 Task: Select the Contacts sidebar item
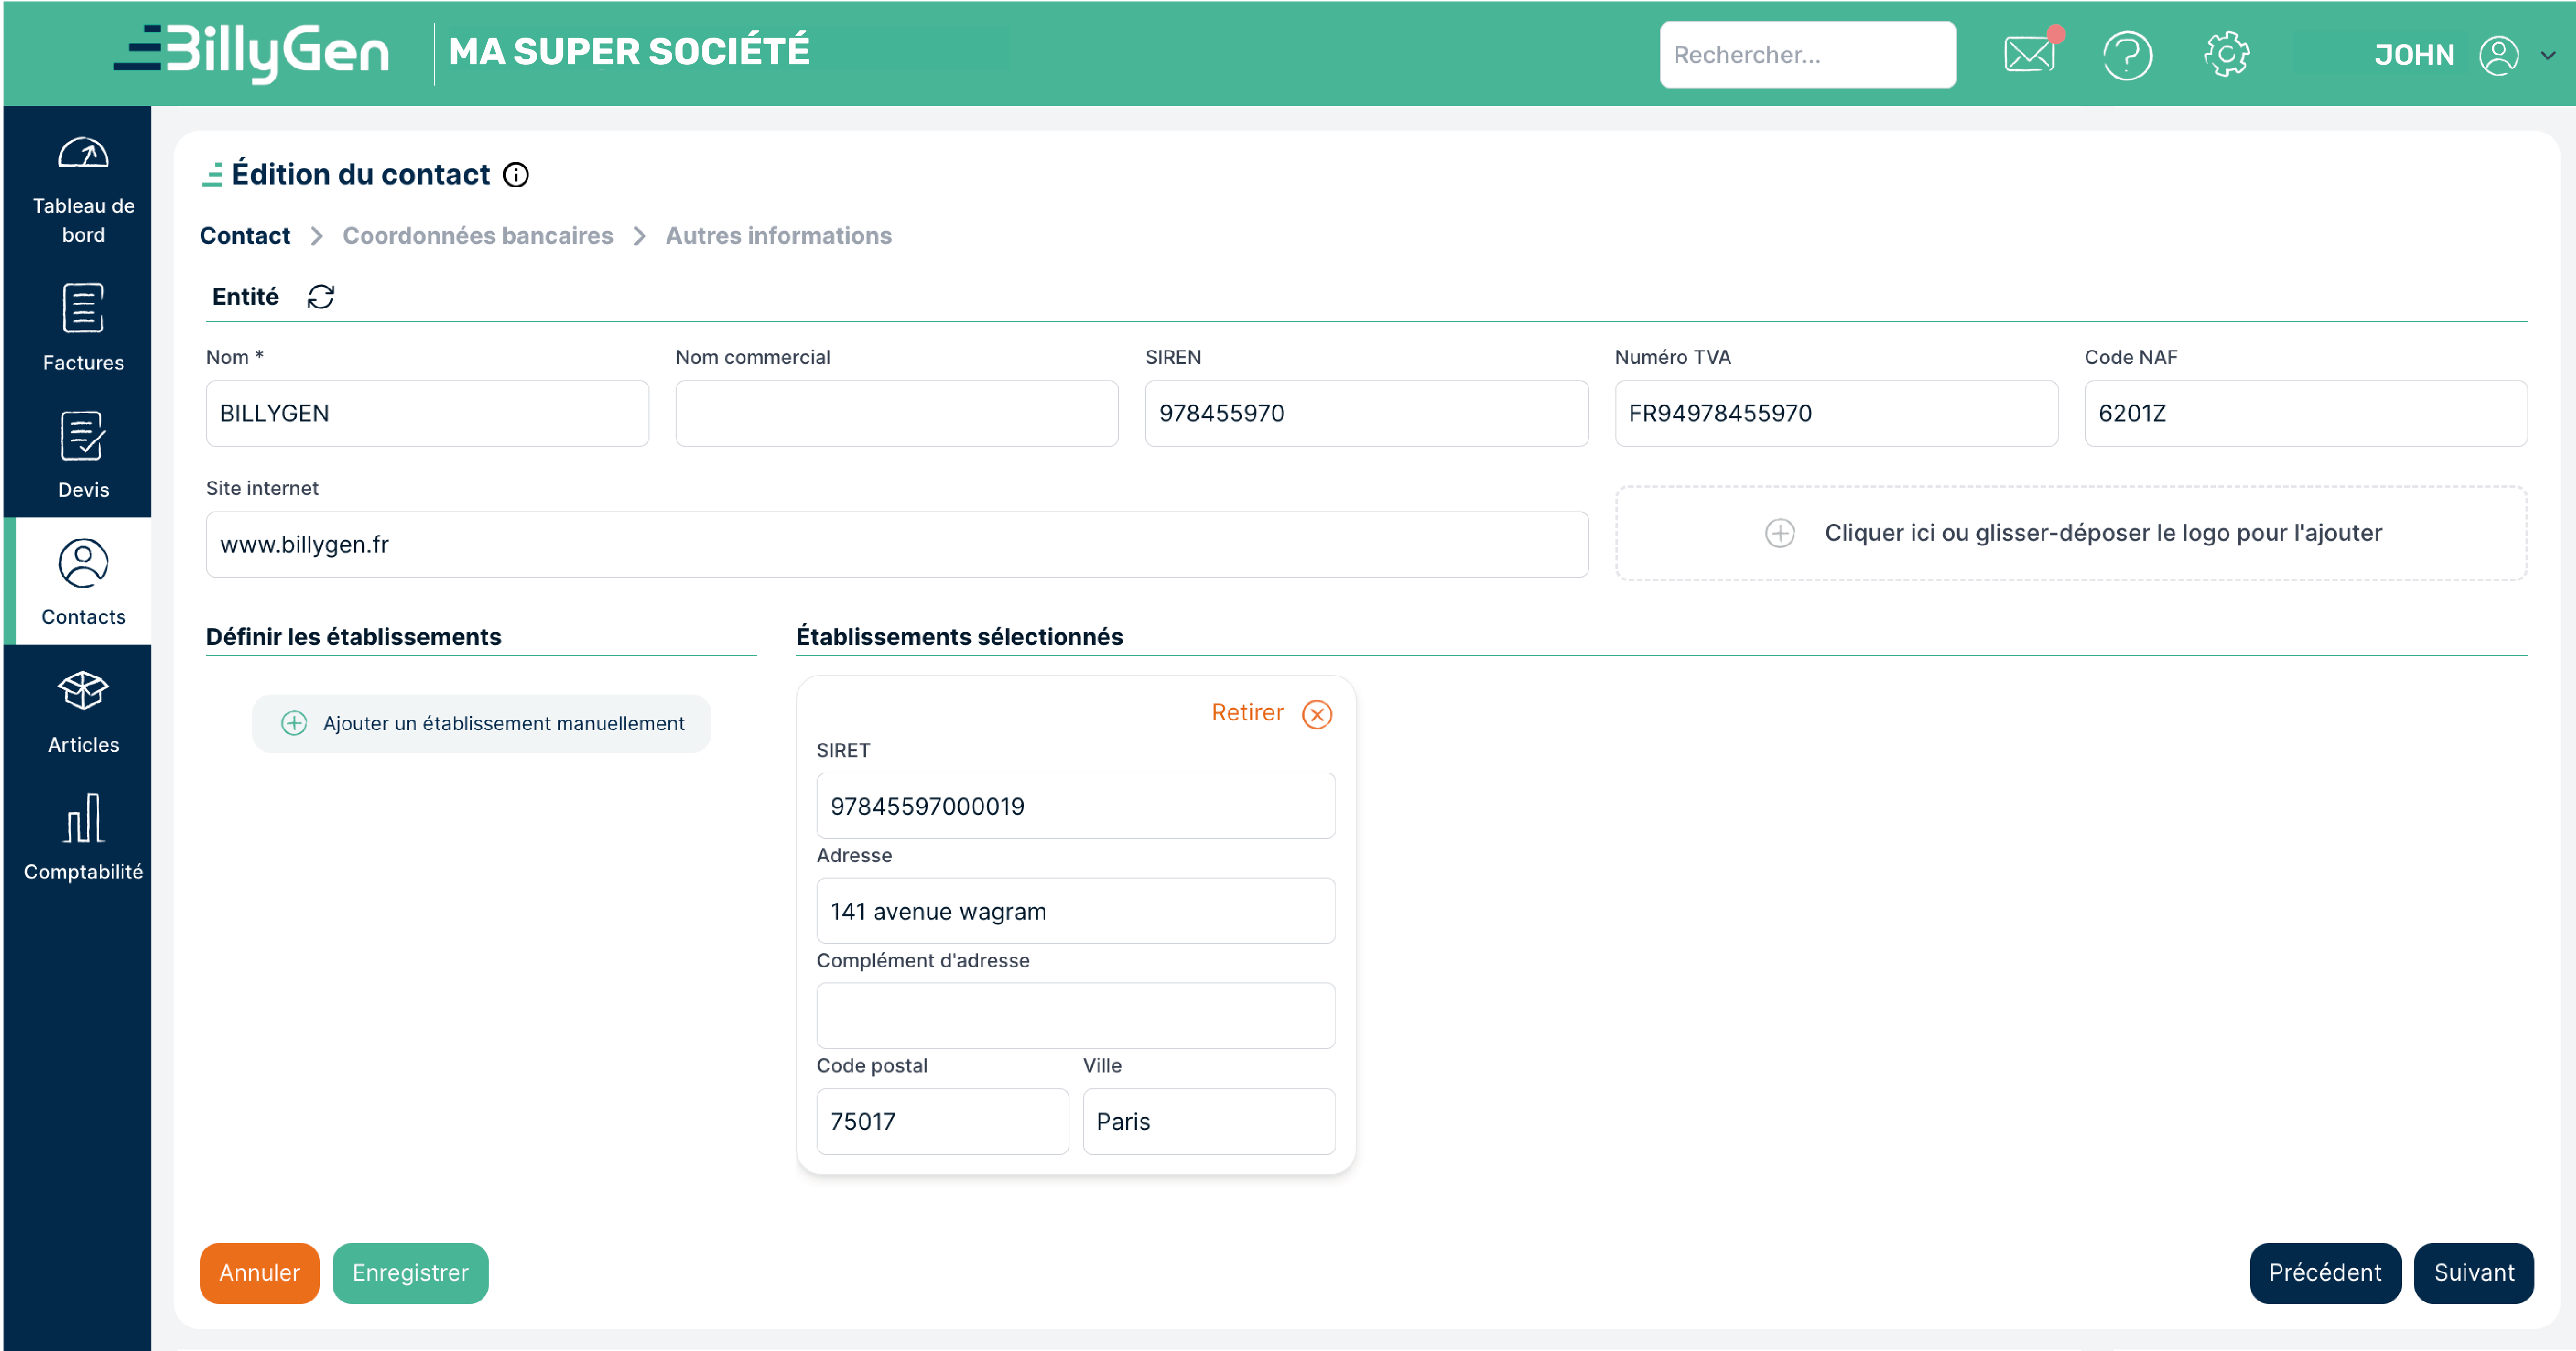83,582
